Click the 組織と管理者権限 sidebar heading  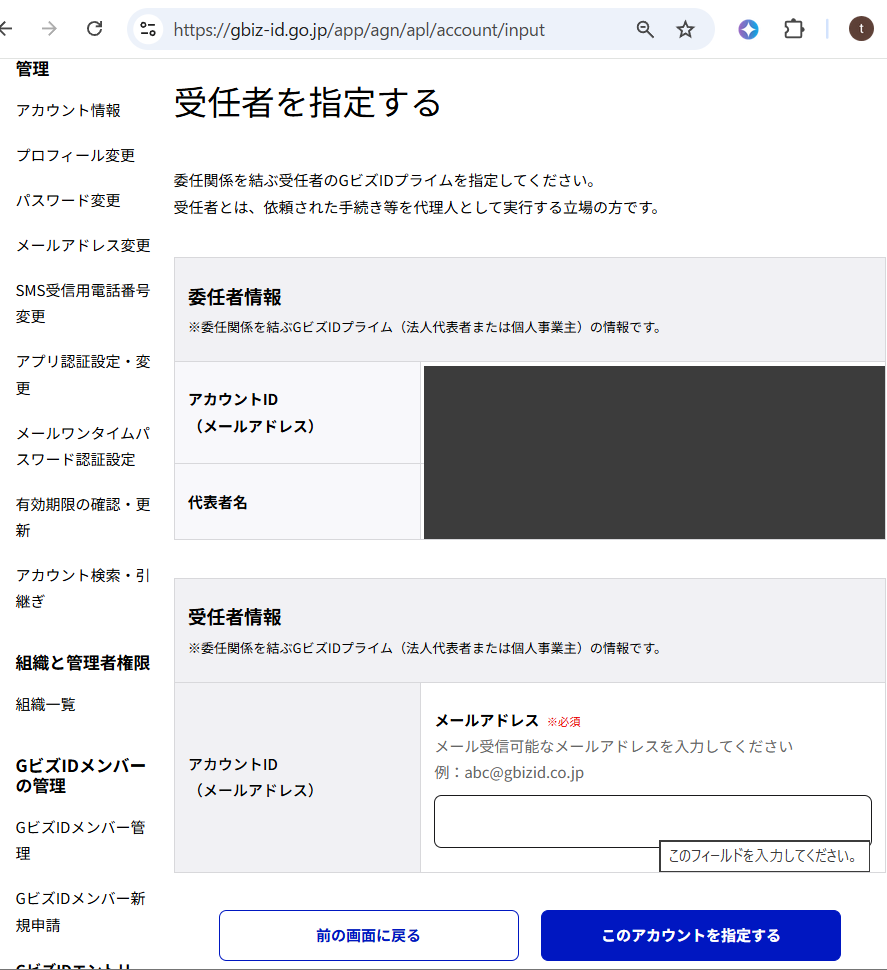(x=83, y=663)
